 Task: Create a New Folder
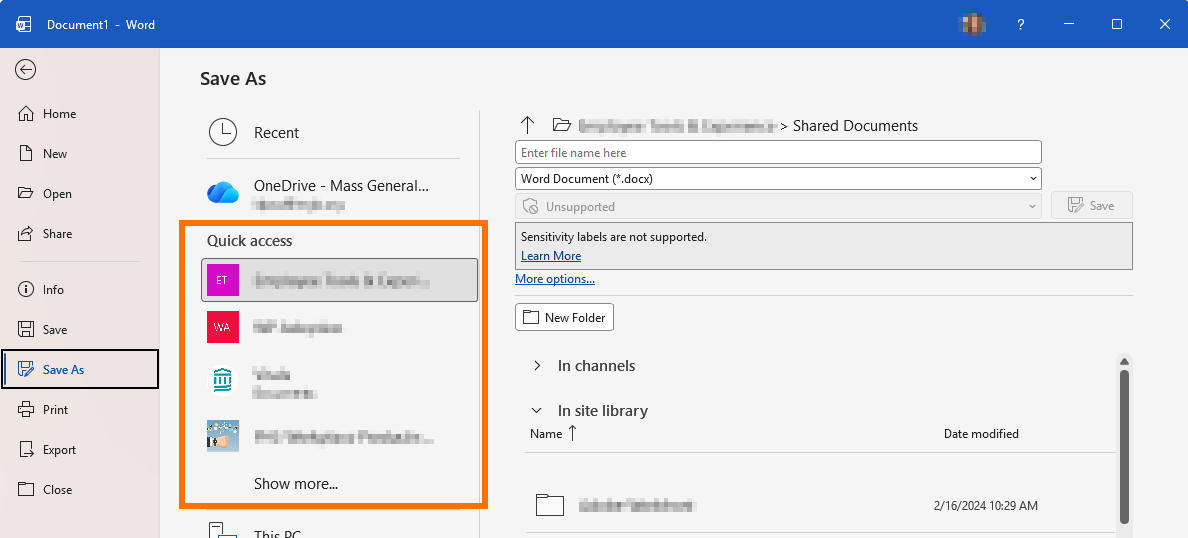tap(564, 317)
